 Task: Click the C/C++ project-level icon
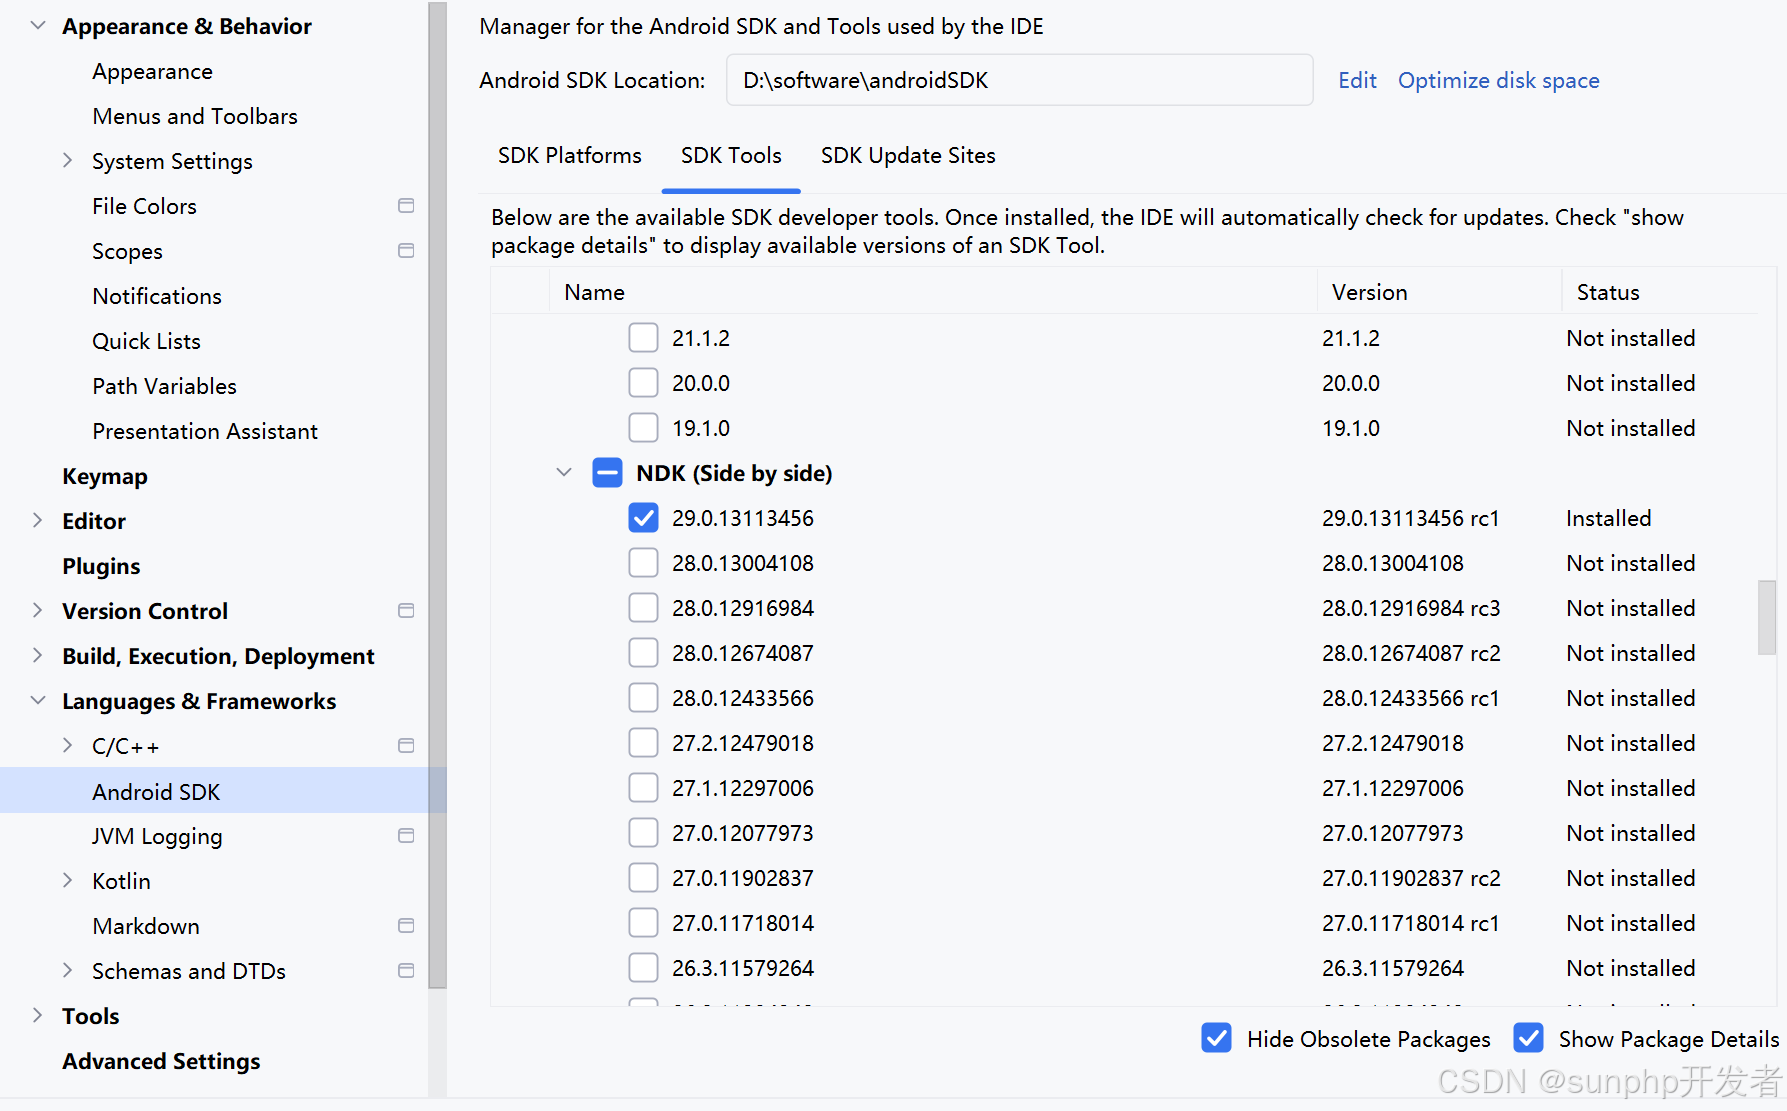406,745
